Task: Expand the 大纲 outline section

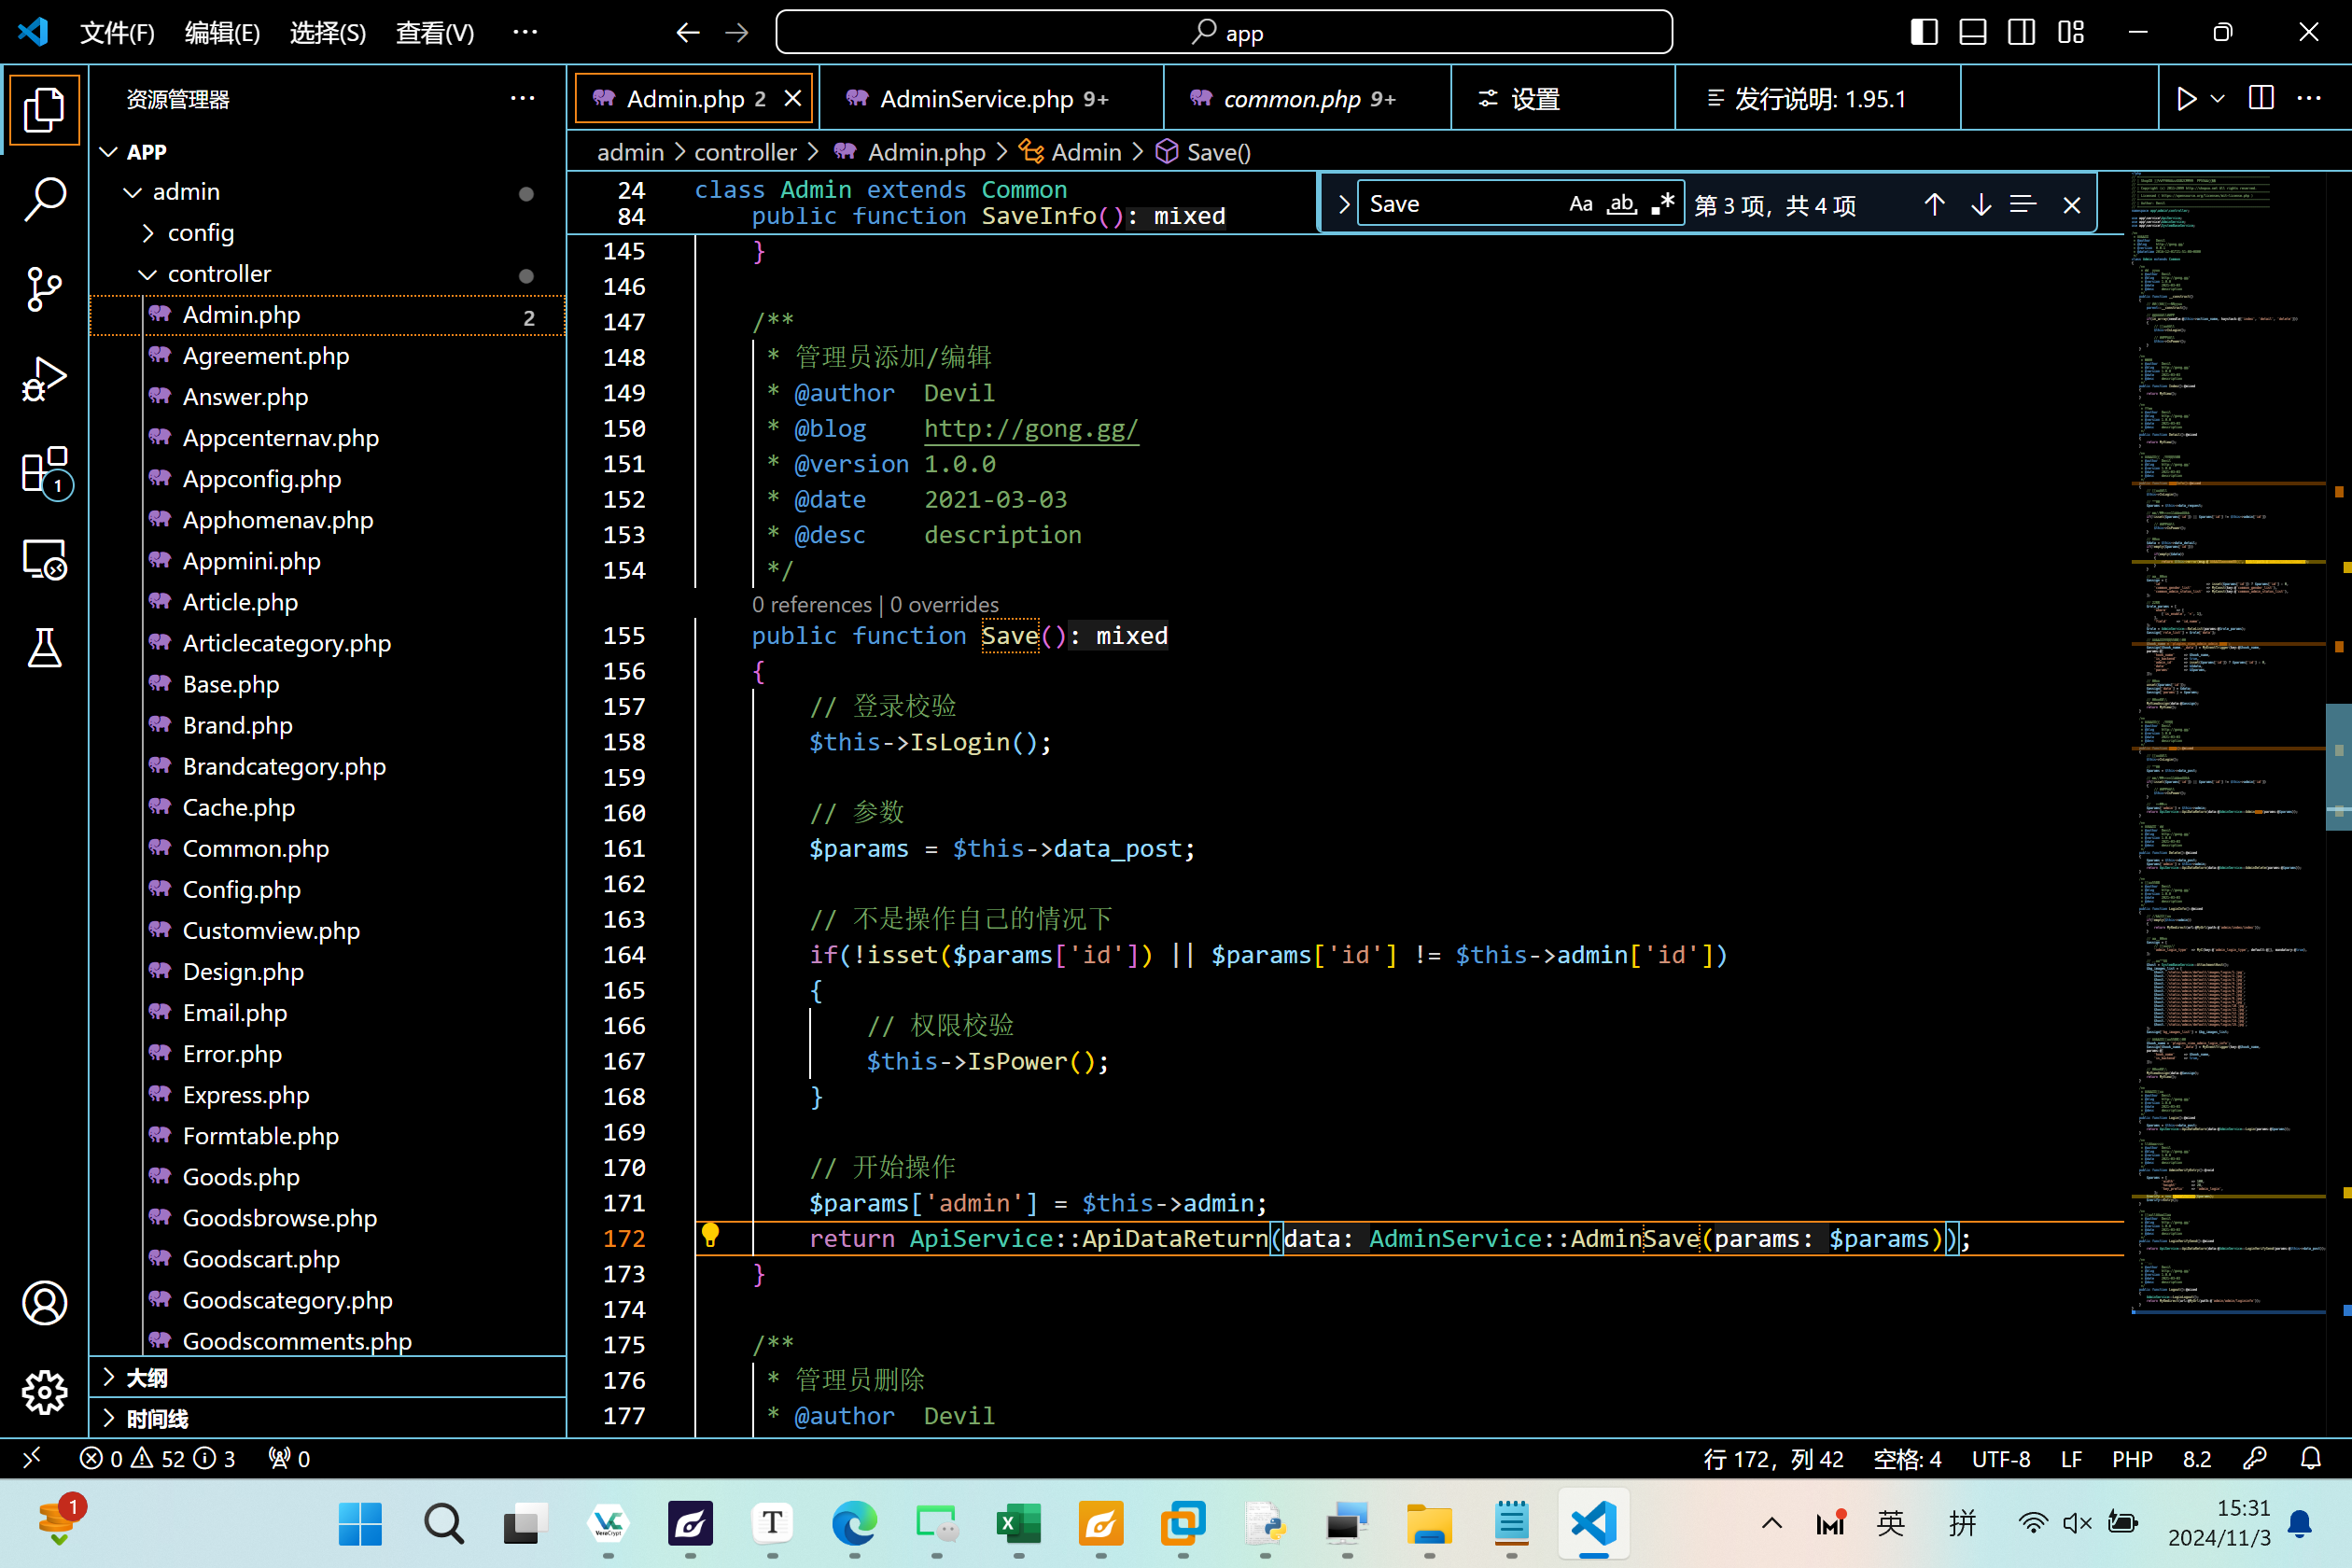Action: pos(329,1378)
